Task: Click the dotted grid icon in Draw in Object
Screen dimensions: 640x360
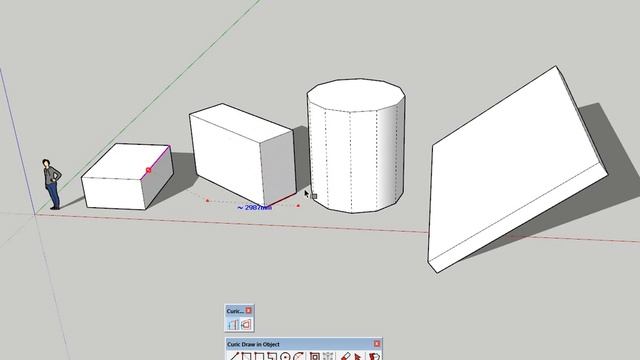Action: [328, 357]
